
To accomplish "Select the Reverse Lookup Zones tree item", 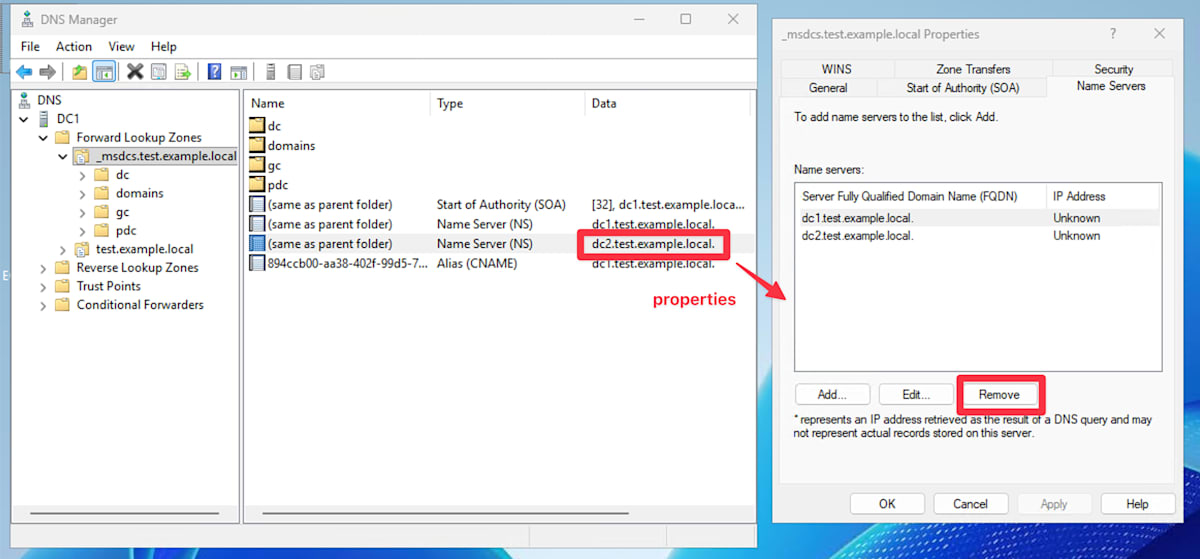I will [137, 268].
